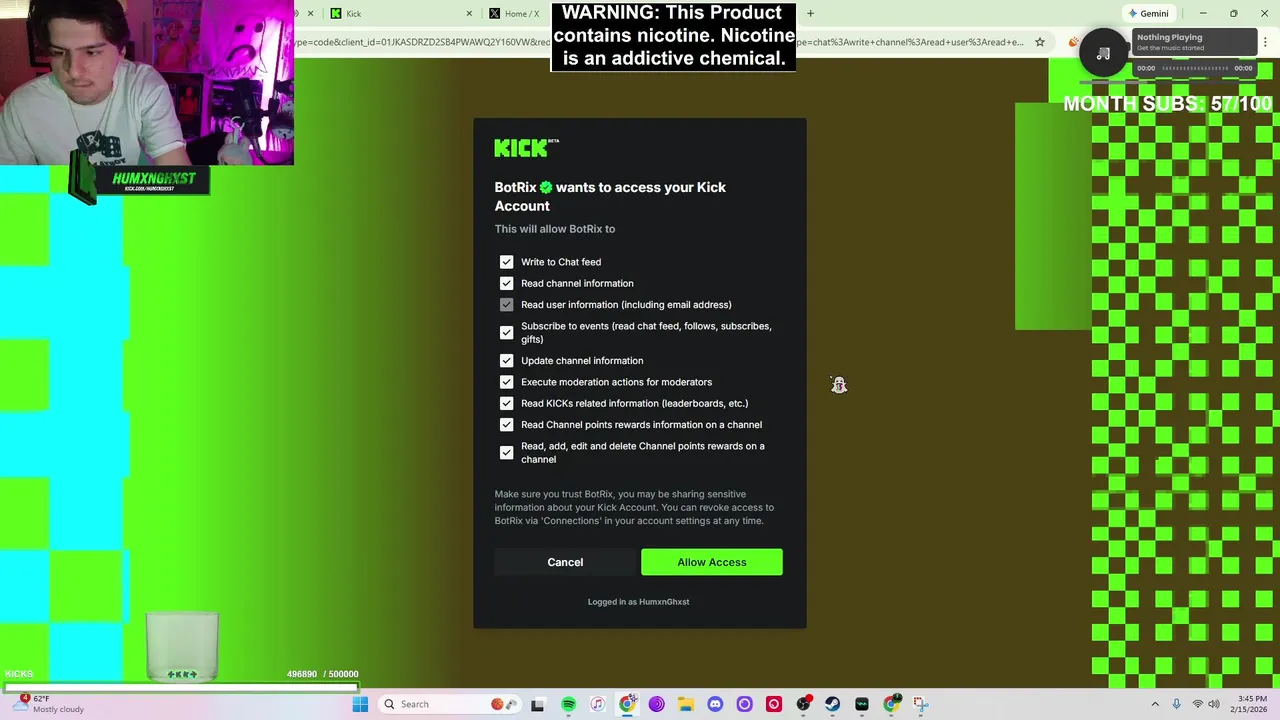Open the Music app from the taskbar
Screen dimensions: 1280x720
598,704
